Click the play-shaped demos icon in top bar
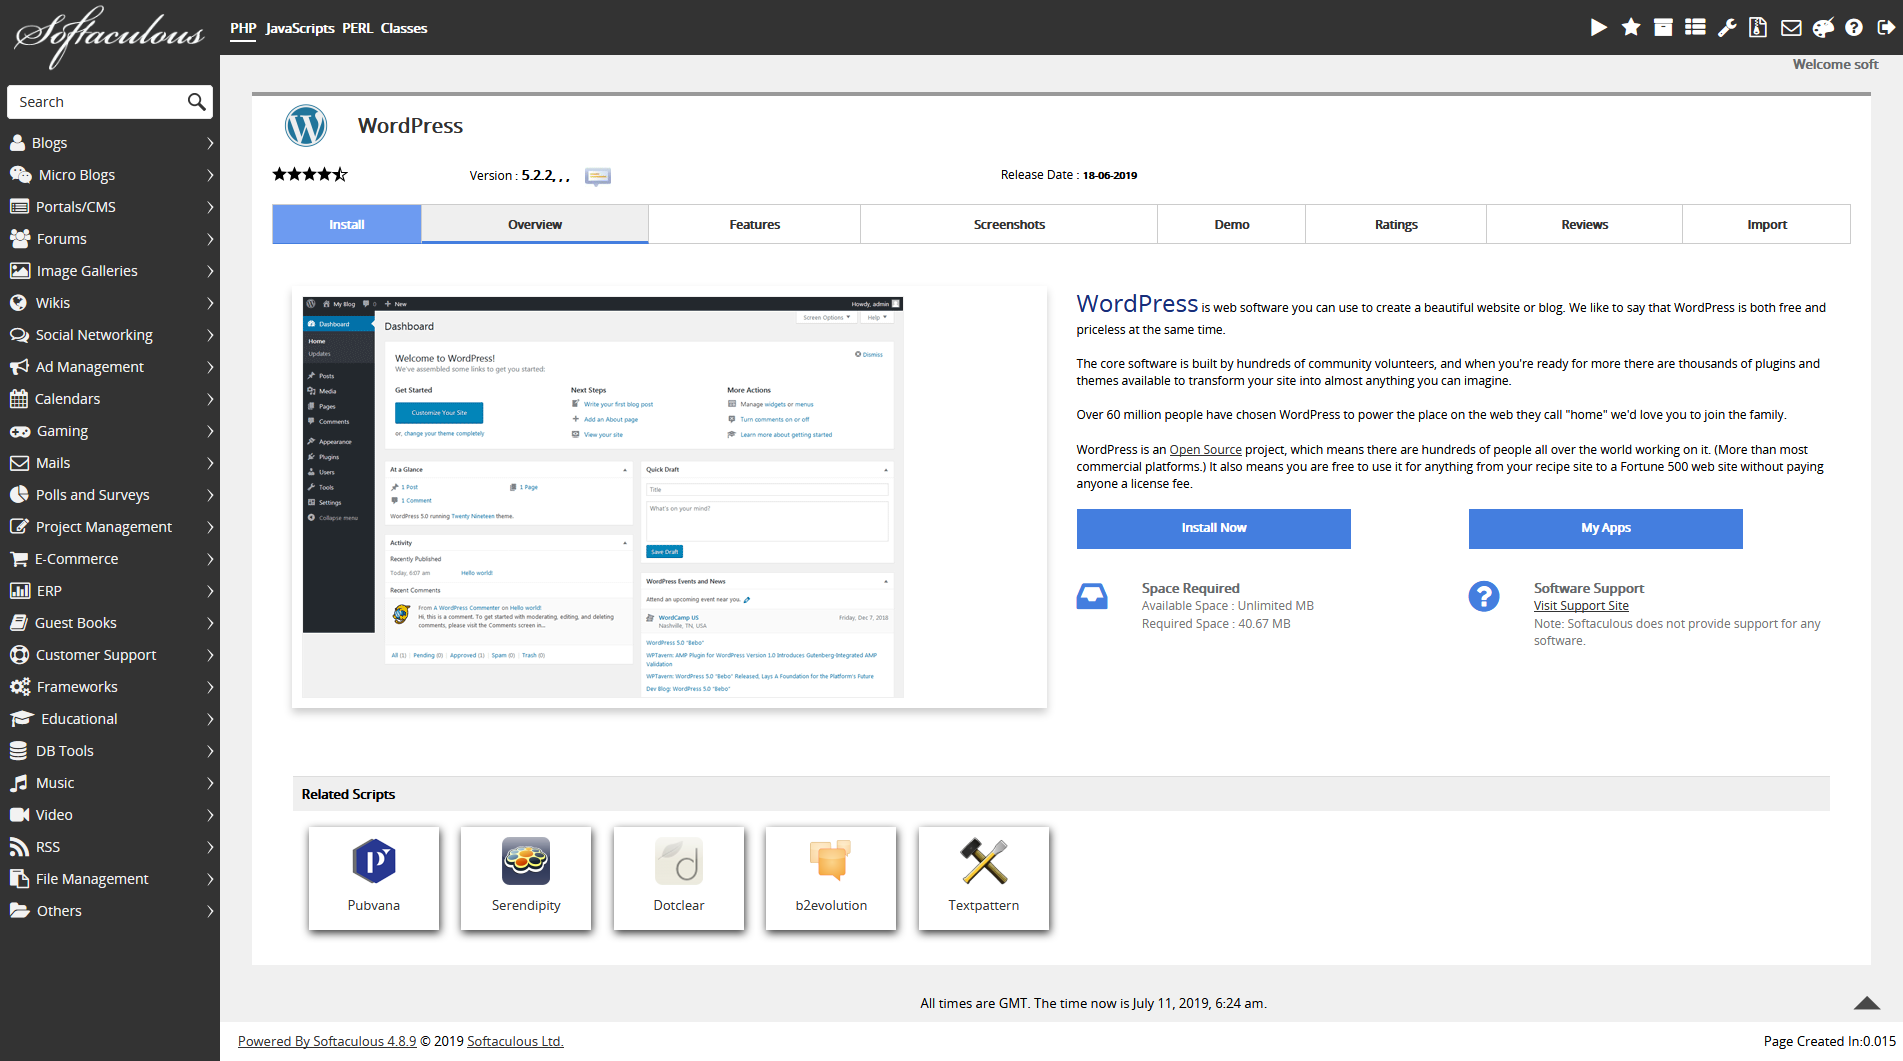This screenshot has width=1903, height=1061. click(1598, 28)
